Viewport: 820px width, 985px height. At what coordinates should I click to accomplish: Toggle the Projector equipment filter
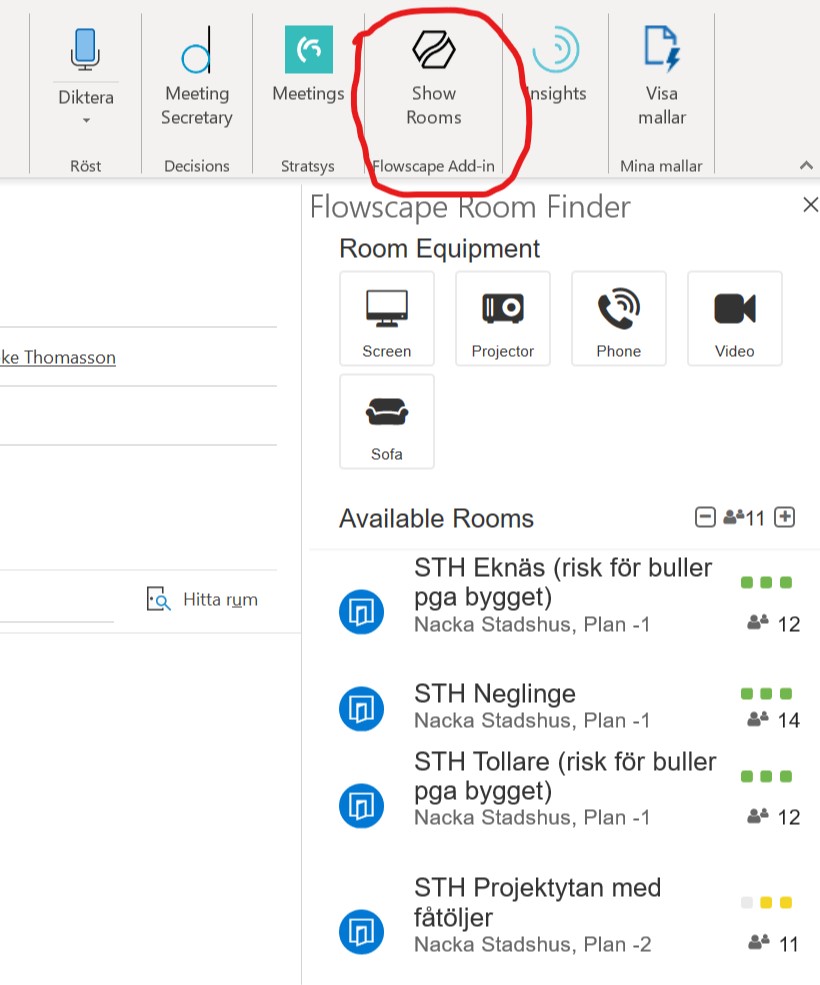(x=503, y=318)
